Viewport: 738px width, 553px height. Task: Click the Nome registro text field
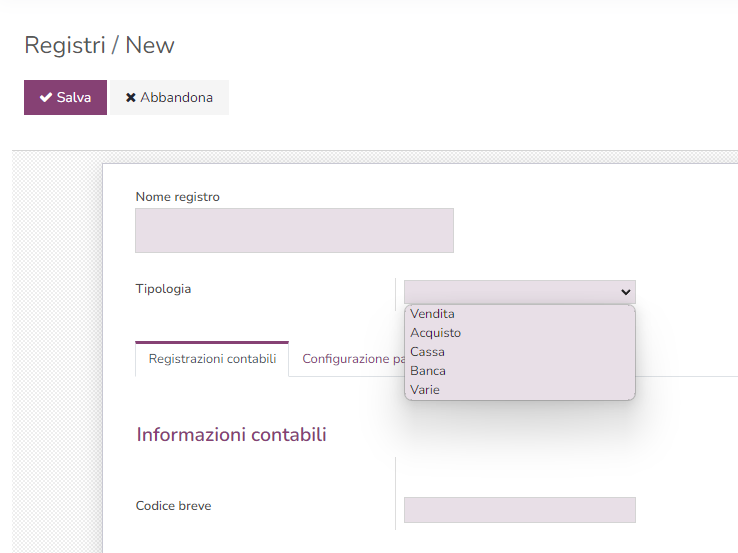pos(294,230)
